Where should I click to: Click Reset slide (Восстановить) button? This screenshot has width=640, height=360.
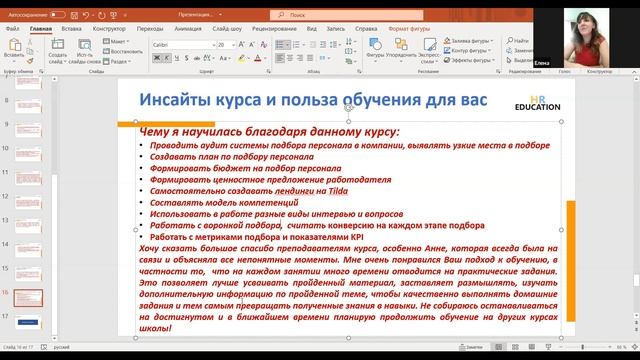122,51
